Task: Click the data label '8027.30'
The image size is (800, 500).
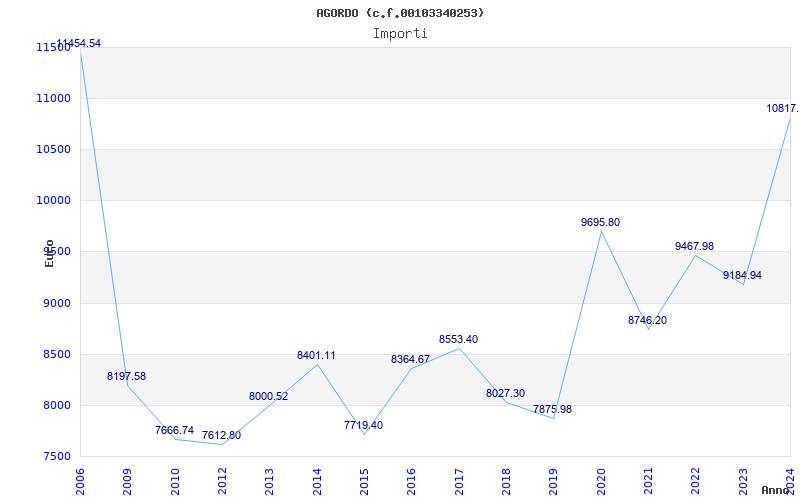Action: pos(506,394)
